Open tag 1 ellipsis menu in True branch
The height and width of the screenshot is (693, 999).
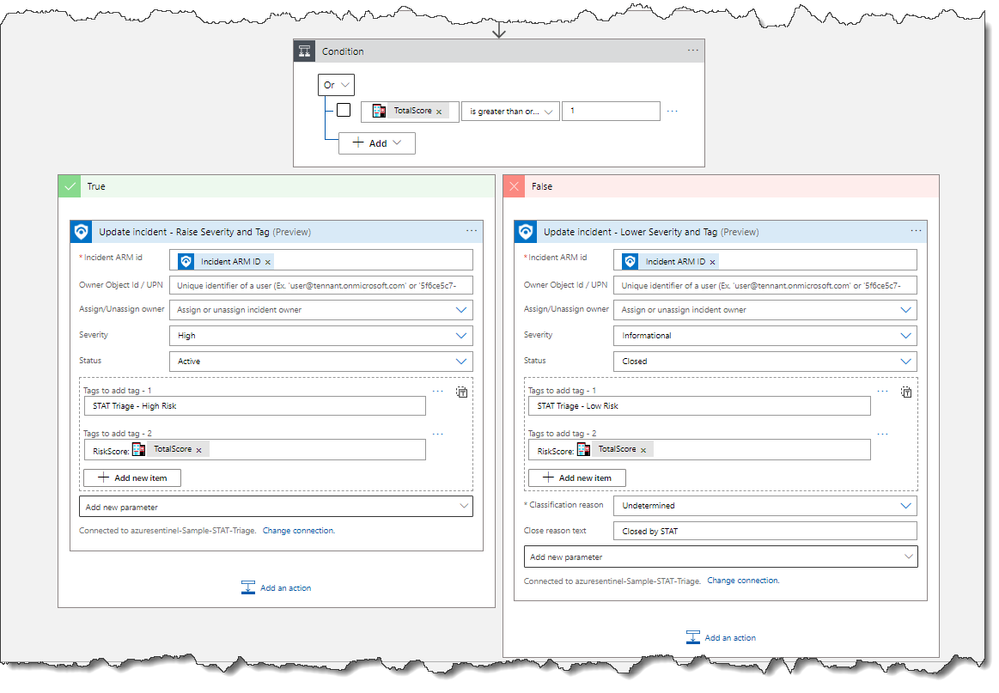tap(438, 391)
